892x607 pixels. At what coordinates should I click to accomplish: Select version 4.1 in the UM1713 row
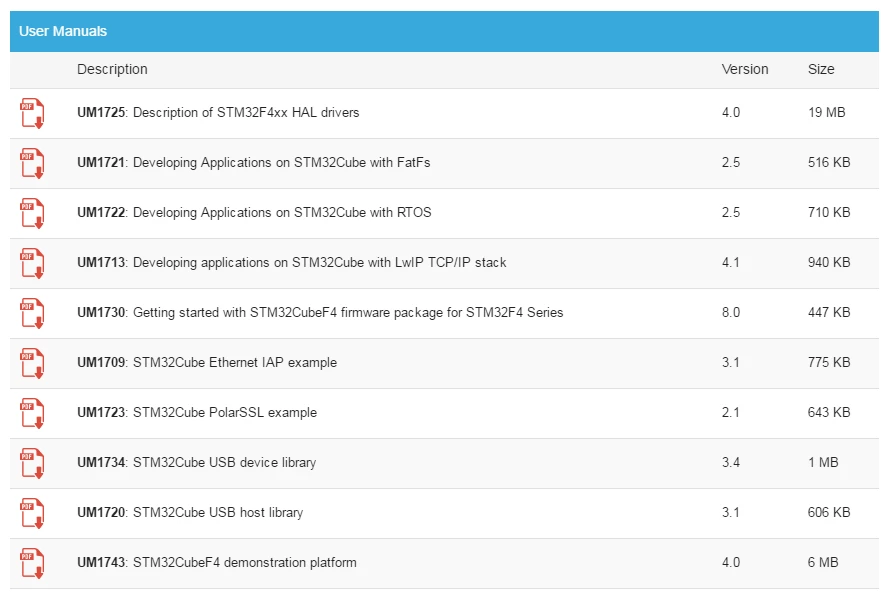click(731, 263)
